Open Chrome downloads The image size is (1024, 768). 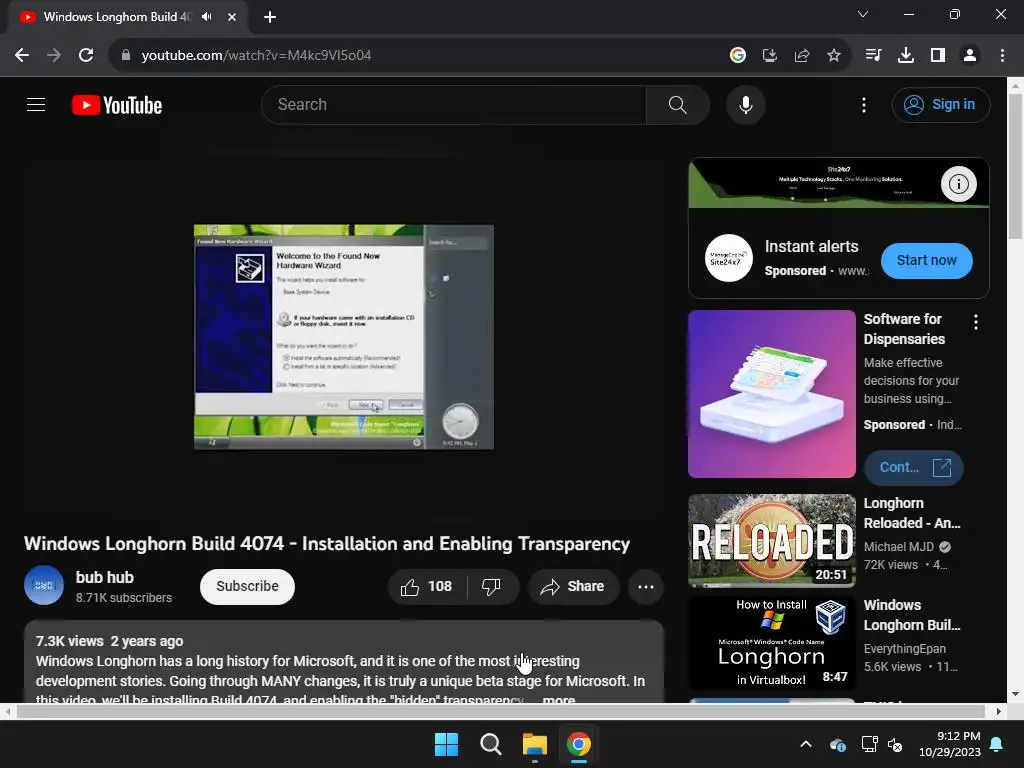pyautogui.click(x=905, y=56)
